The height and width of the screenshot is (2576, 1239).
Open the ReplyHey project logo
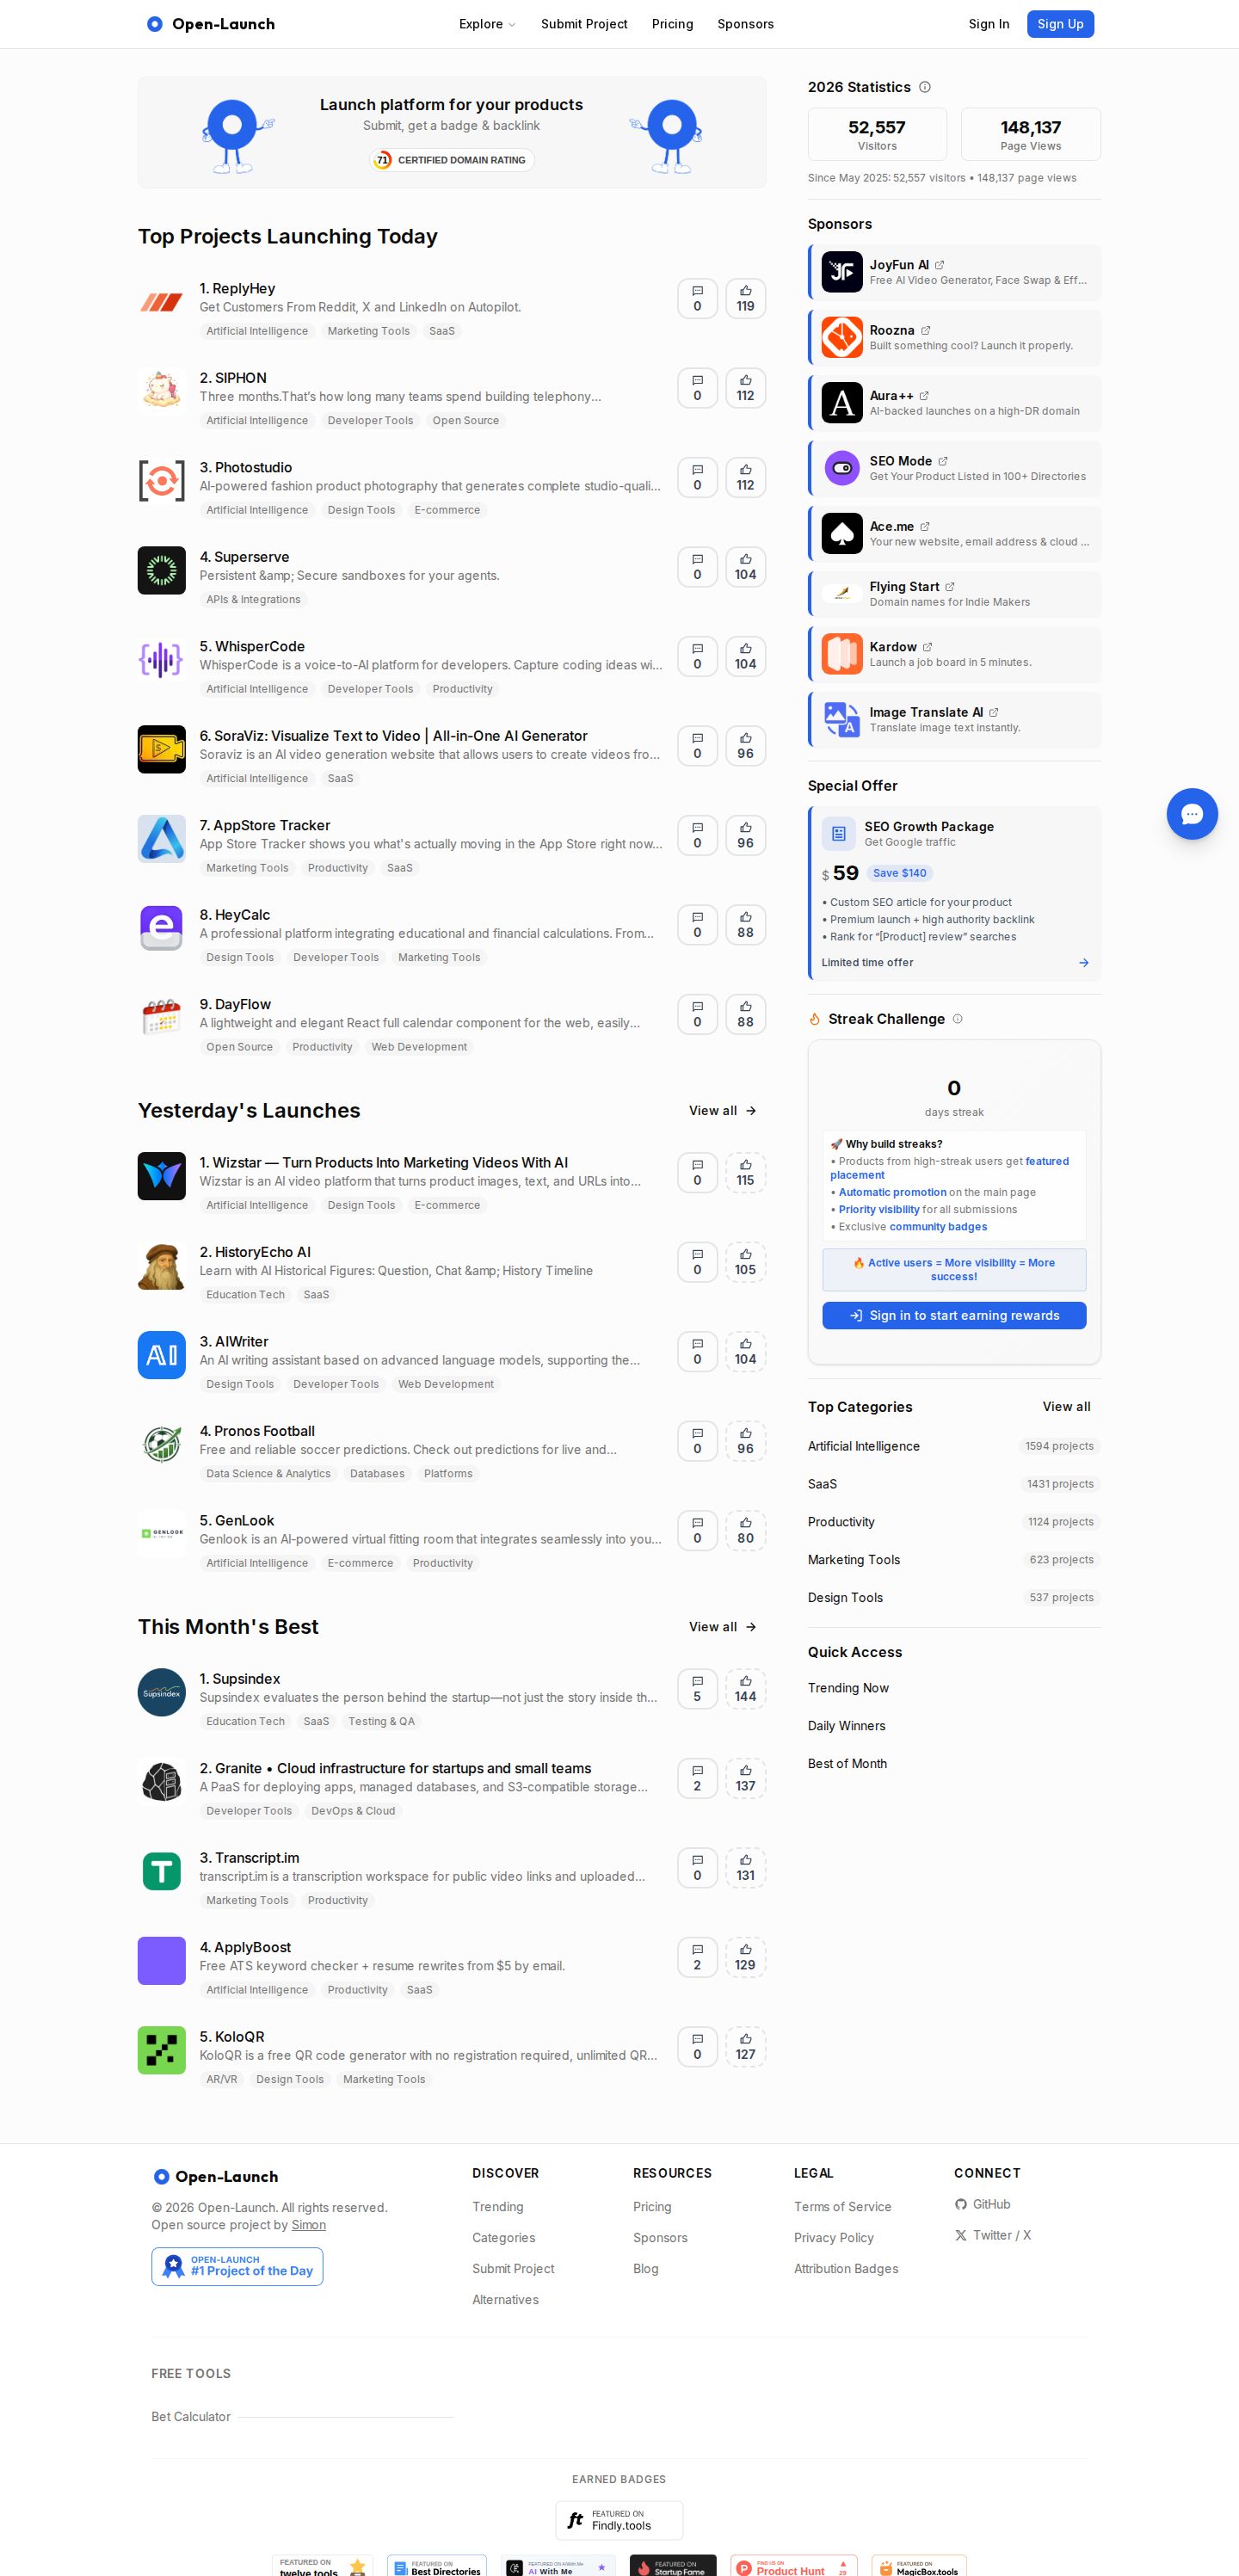click(161, 302)
